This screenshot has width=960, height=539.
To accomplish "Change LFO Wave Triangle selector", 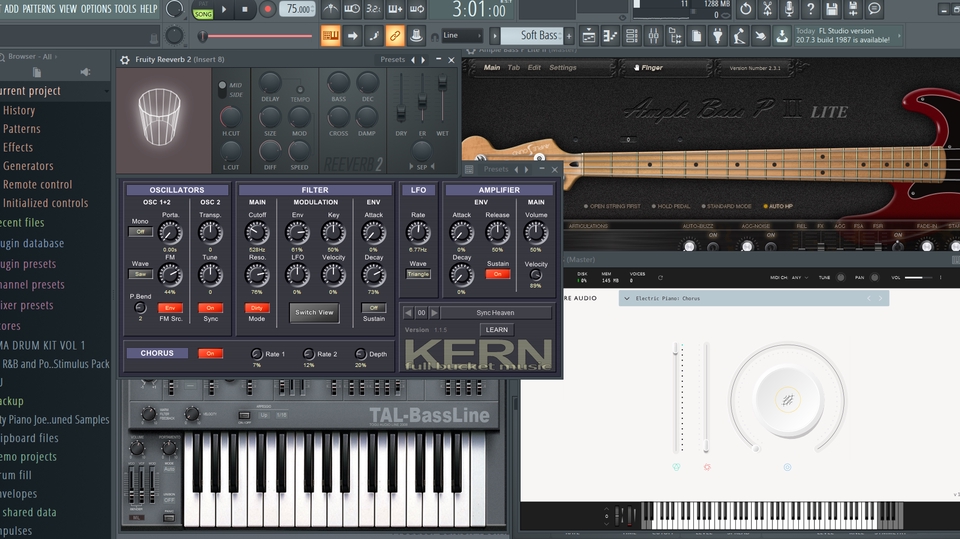I will pos(418,274).
